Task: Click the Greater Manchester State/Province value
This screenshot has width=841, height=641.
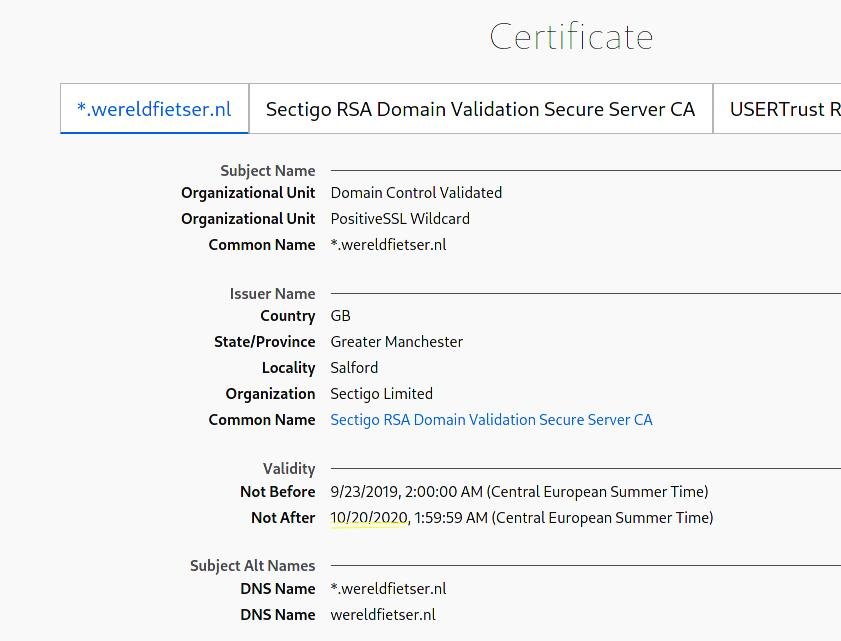Action: (396, 342)
